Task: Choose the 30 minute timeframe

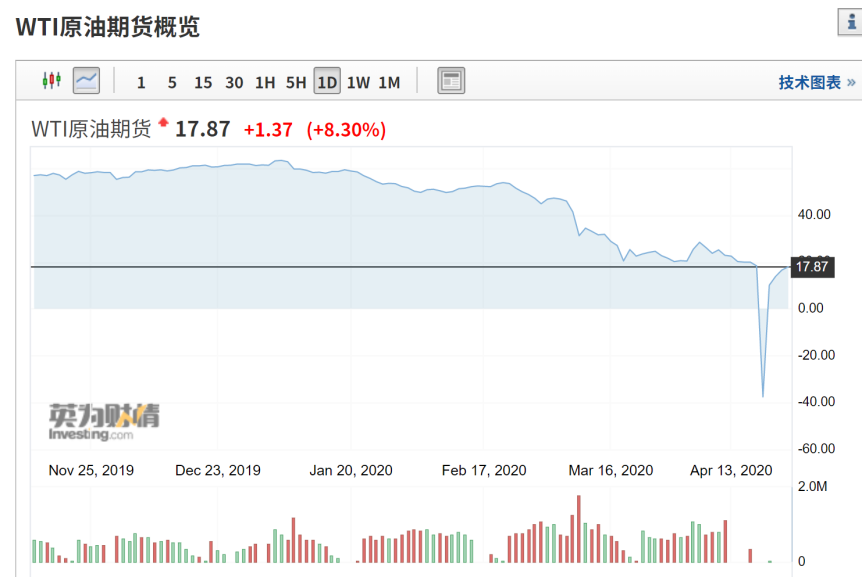Action: (234, 82)
